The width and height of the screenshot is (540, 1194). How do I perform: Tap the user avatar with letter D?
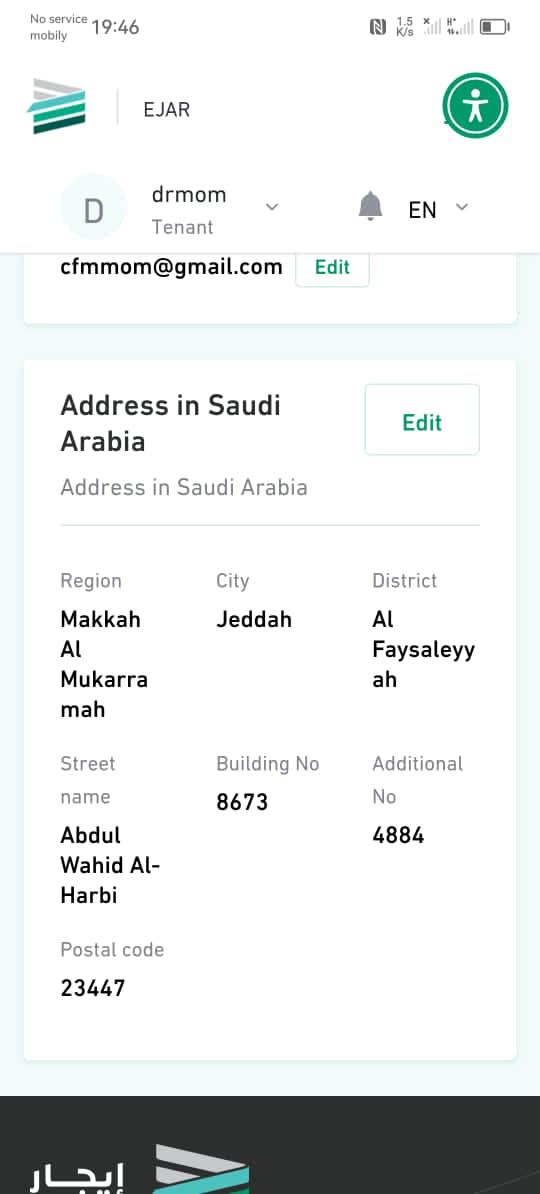[93, 208]
